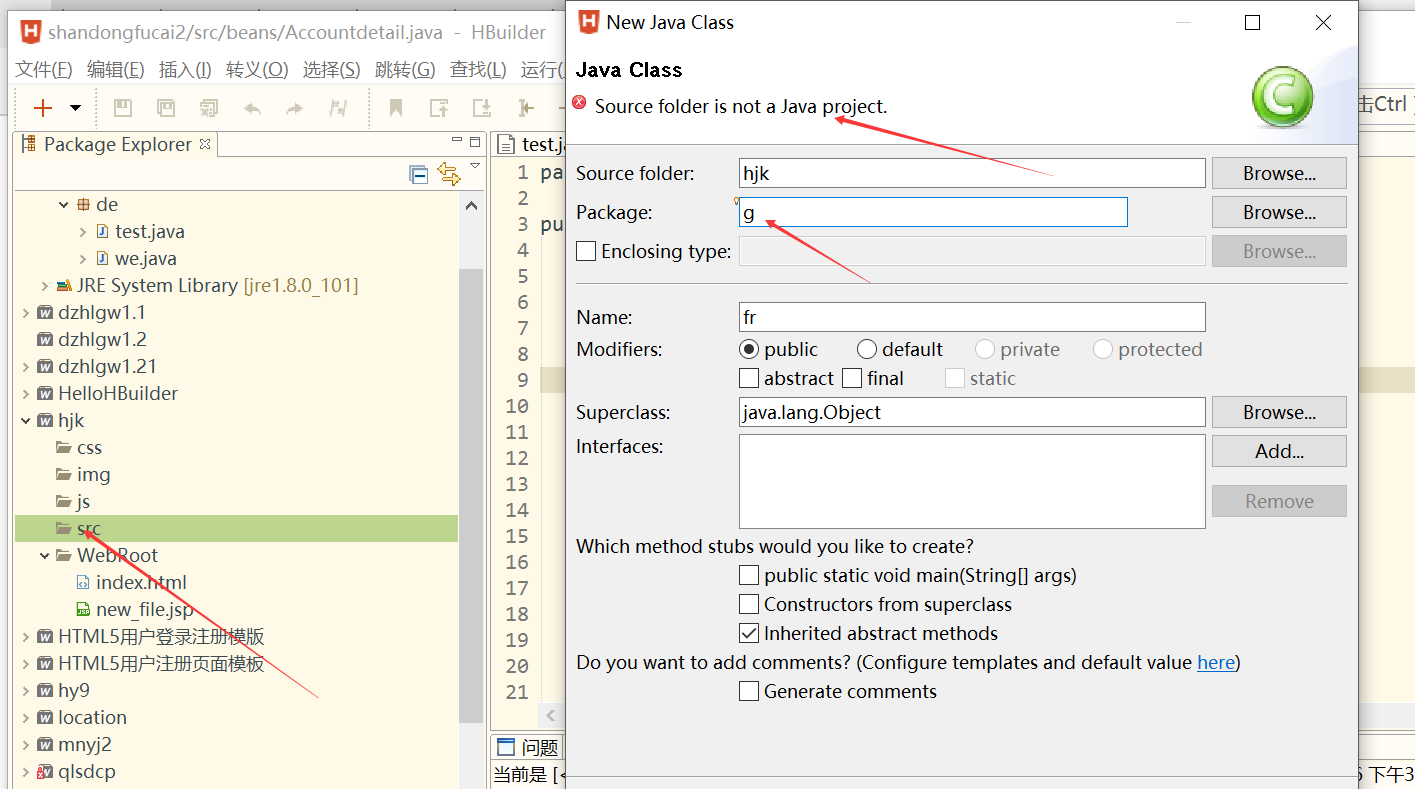The width and height of the screenshot is (1415, 789).
Task: Expand the HelloHBuilder project
Action: tap(25, 393)
